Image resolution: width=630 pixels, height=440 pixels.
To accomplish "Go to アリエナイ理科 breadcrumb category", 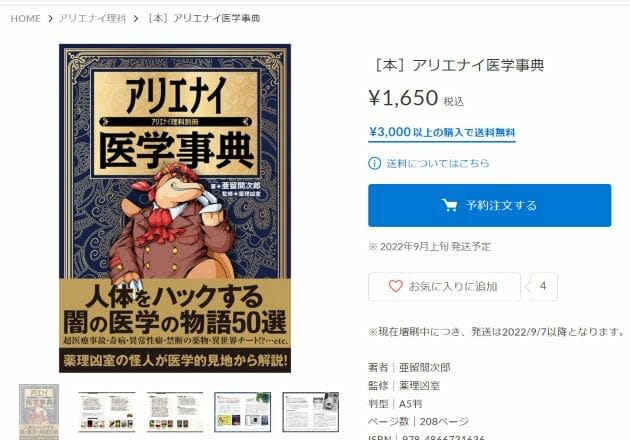I will pyautogui.click(x=92, y=18).
